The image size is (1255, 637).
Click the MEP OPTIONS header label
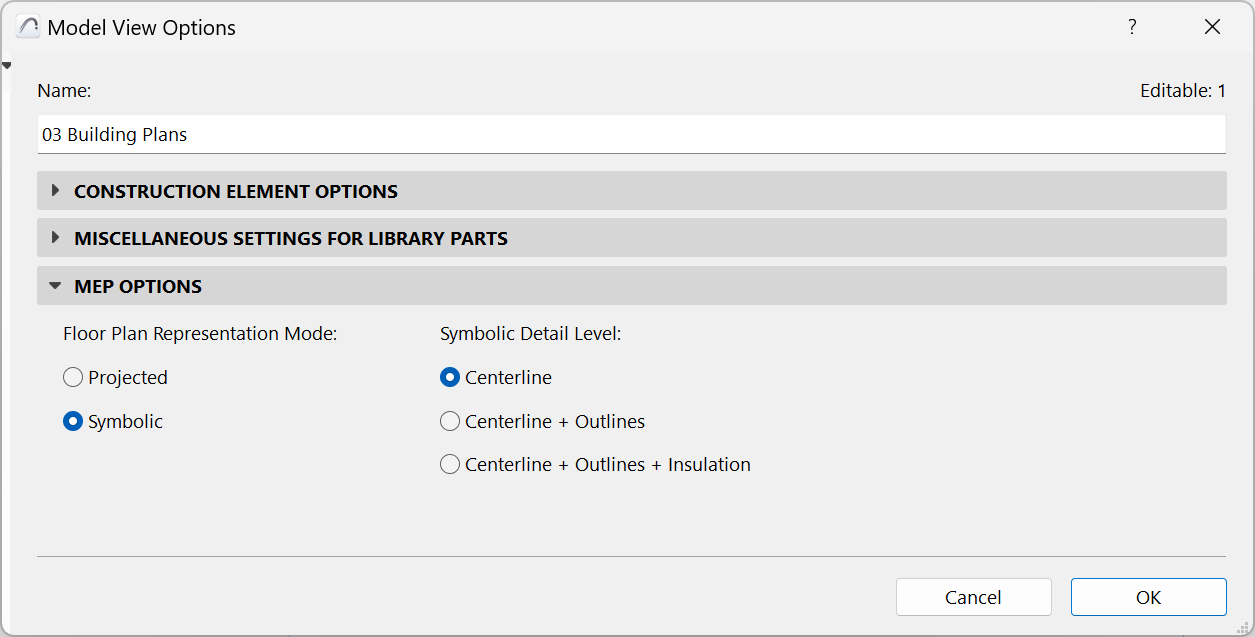(138, 287)
